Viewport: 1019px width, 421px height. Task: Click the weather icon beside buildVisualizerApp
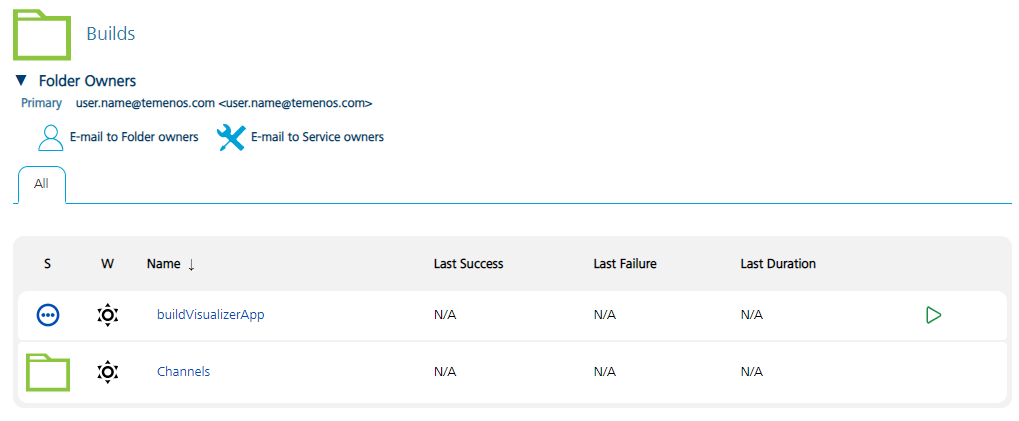coord(108,315)
